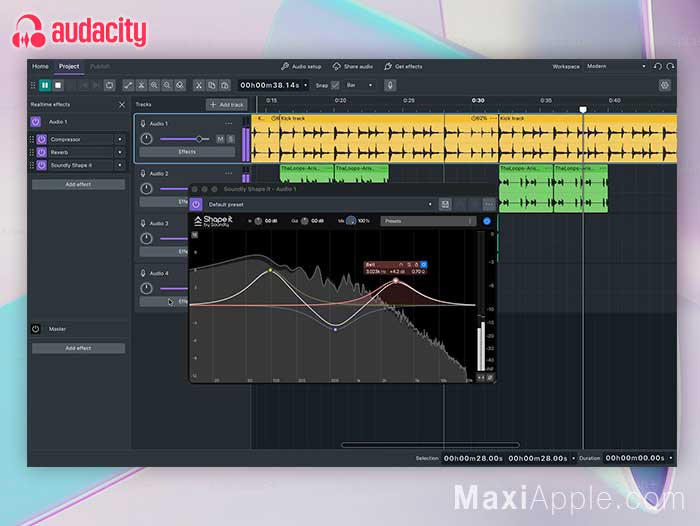Click the pan knob on Audio 1 track

click(146, 139)
